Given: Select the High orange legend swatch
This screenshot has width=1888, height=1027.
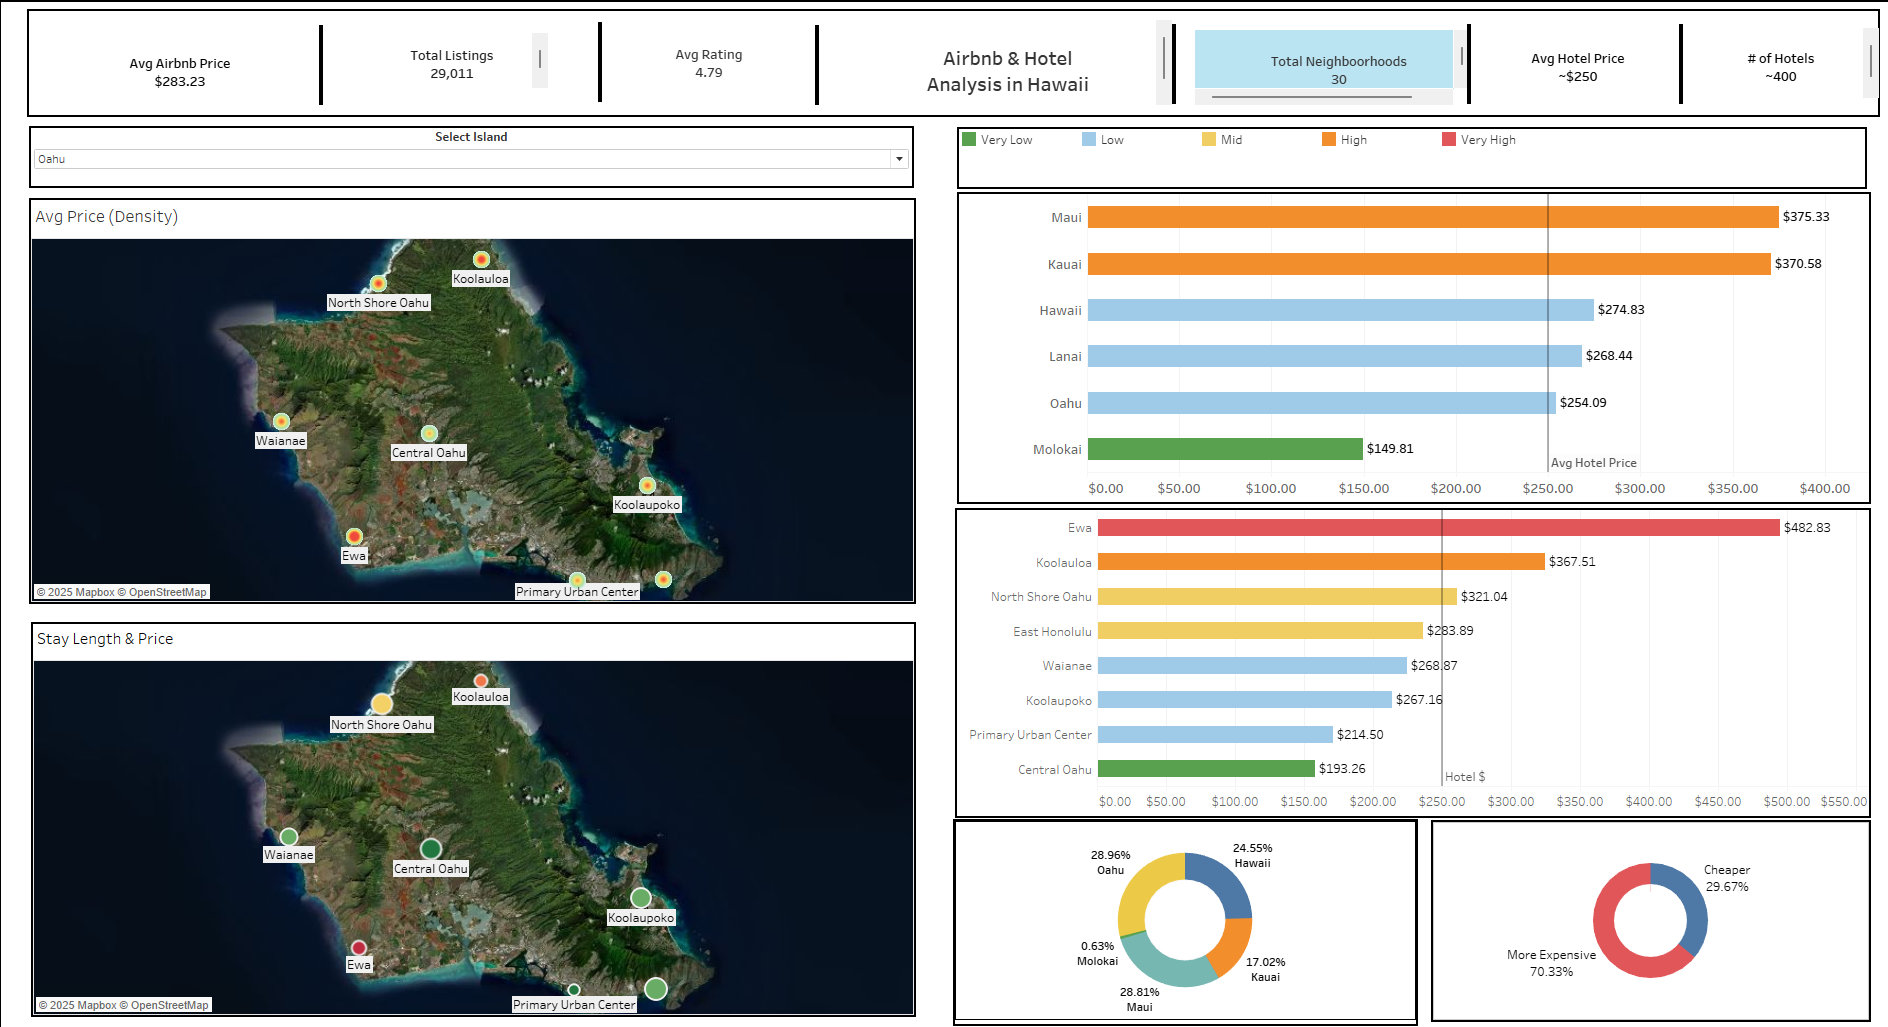Looking at the screenshot, I should pyautogui.click(x=1328, y=139).
